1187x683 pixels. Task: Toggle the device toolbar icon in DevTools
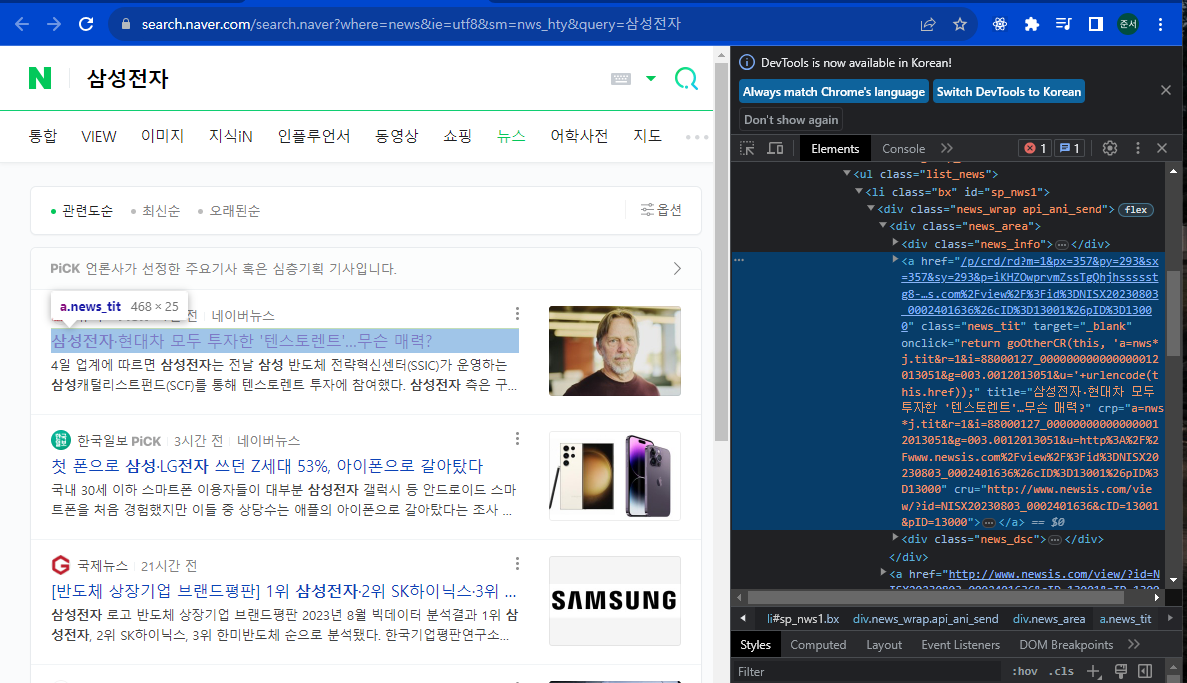pos(775,148)
